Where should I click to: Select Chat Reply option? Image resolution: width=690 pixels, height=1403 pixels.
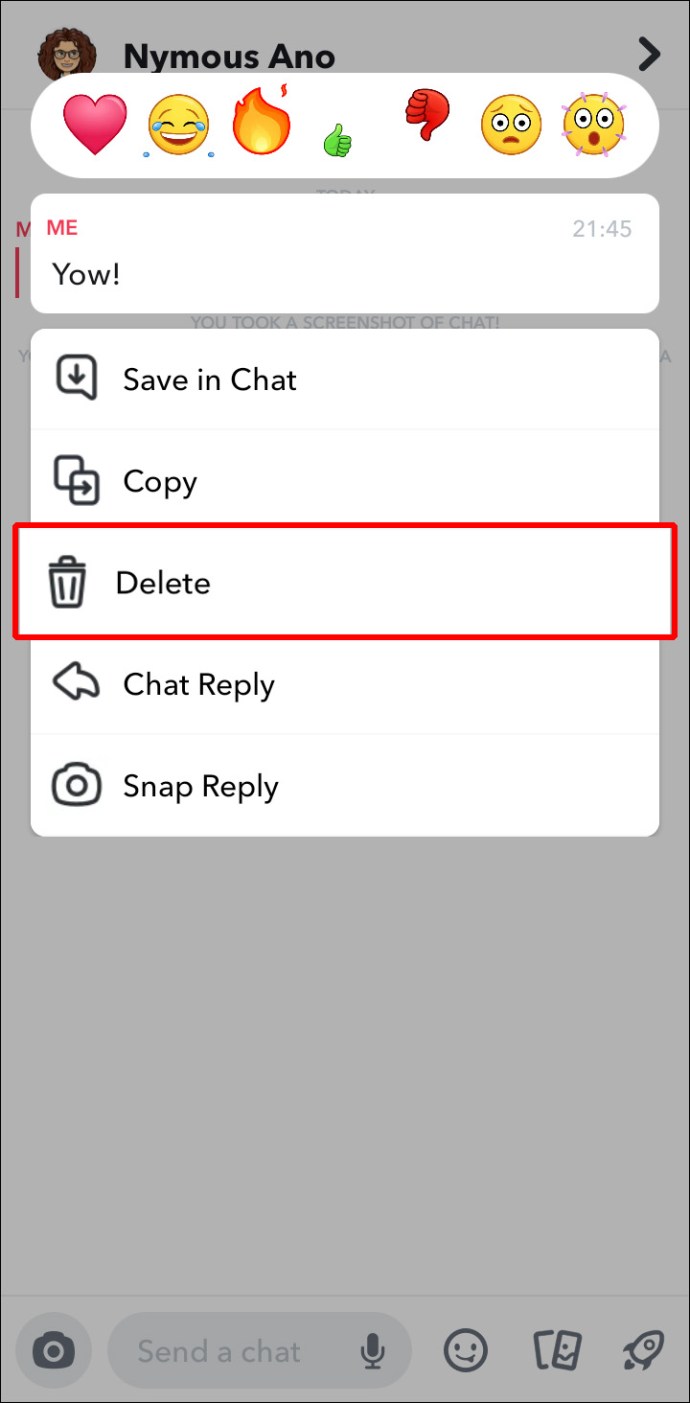[x=345, y=684]
